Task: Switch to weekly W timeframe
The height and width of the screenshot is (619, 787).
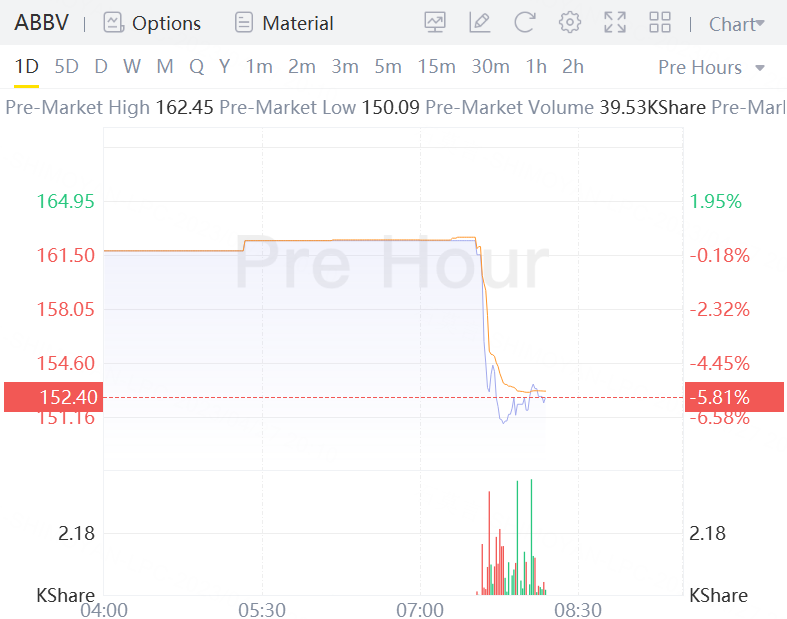Action: point(132,67)
